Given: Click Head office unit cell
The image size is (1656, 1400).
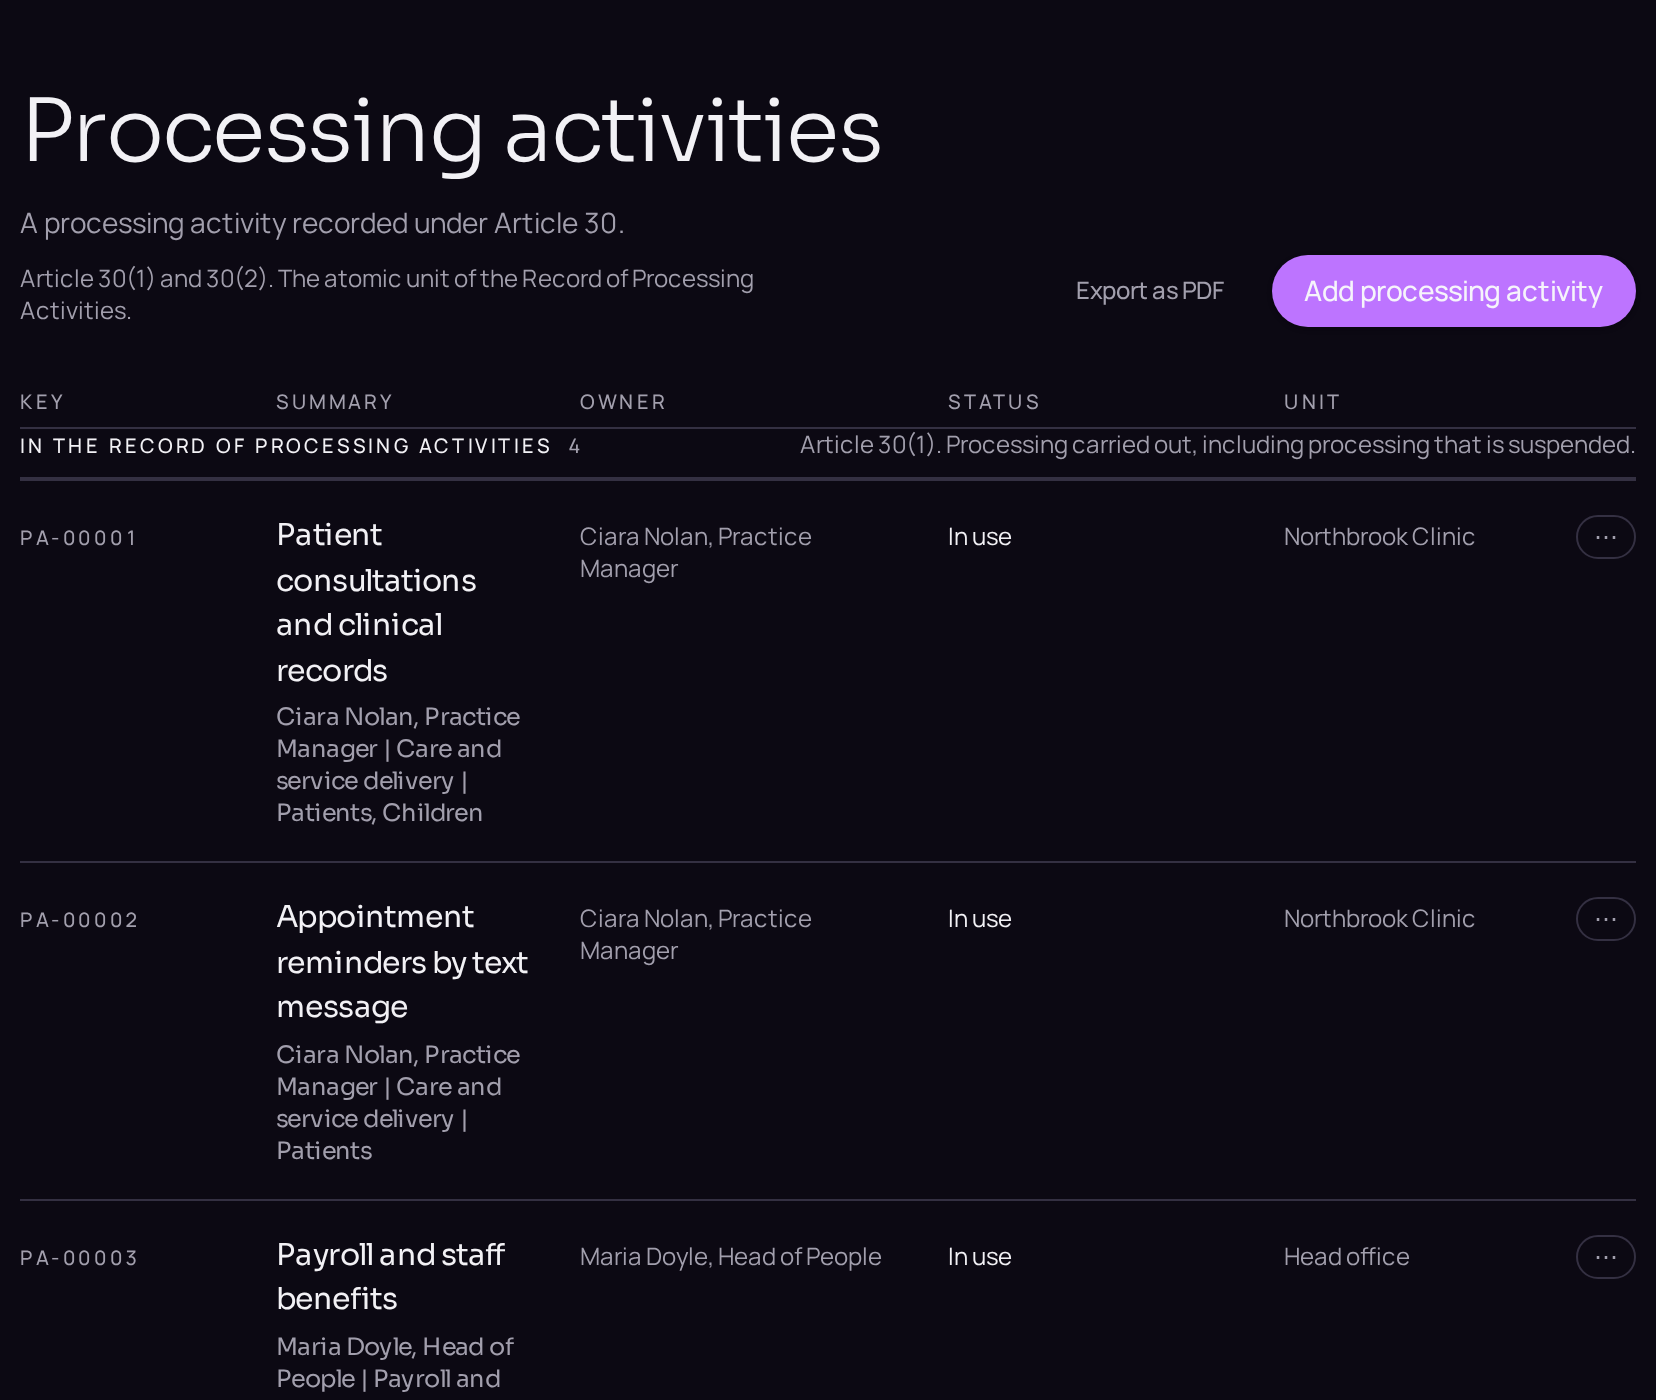Looking at the screenshot, I should tap(1346, 1257).
